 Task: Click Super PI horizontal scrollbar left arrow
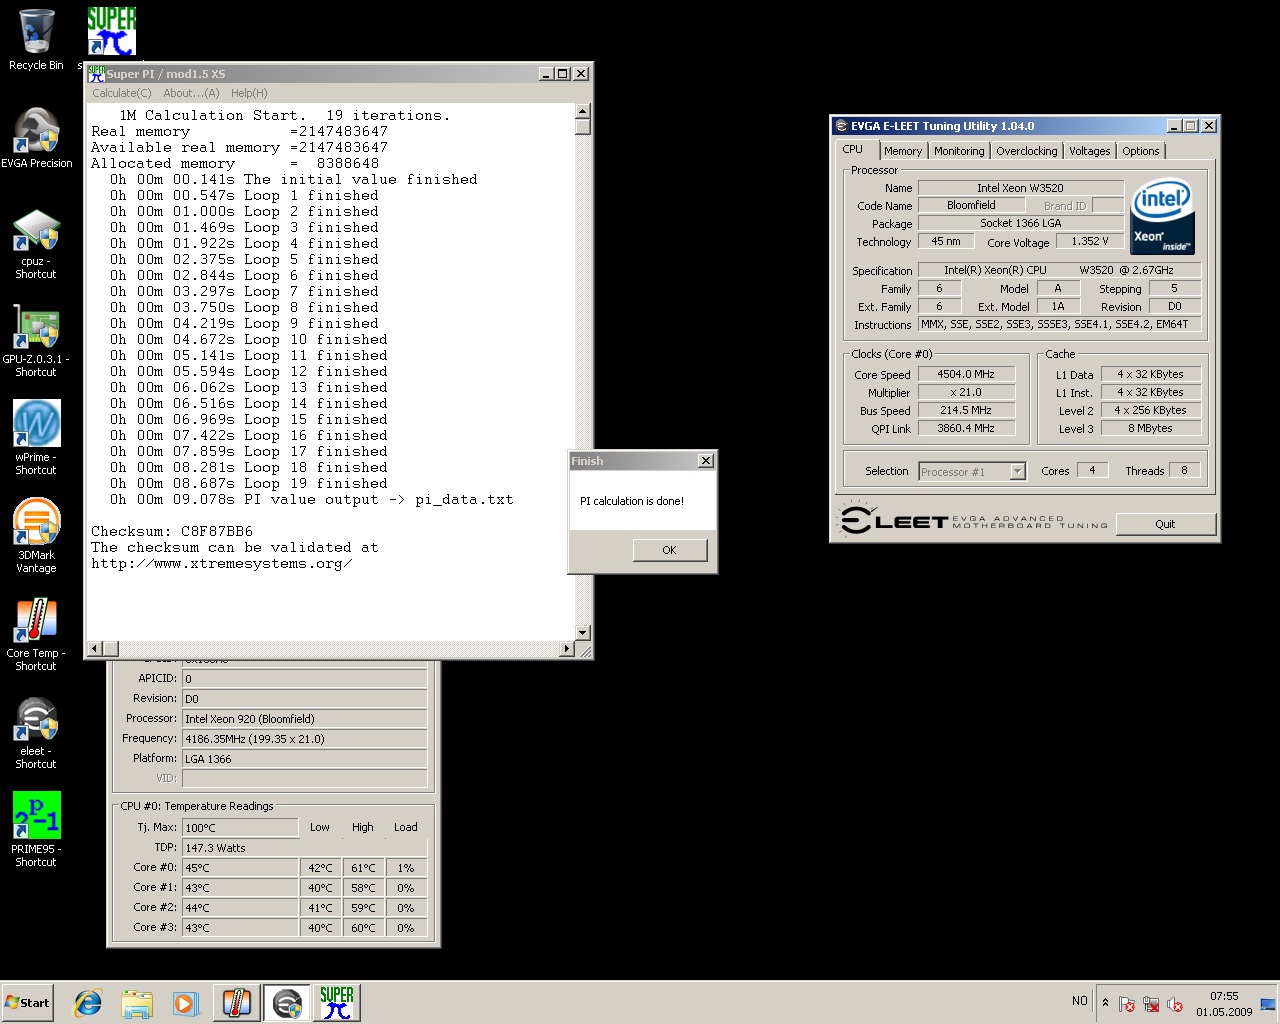95,649
